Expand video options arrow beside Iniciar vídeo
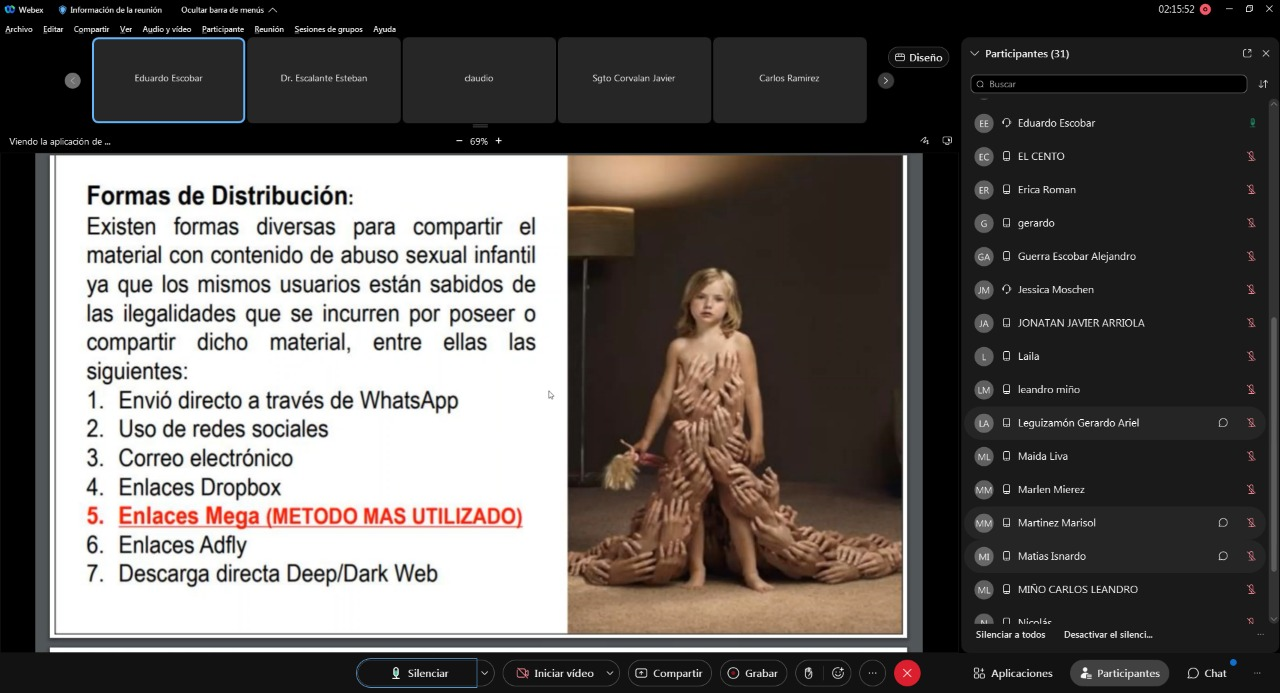The width and height of the screenshot is (1280, 693). click(x=610, y=673)
